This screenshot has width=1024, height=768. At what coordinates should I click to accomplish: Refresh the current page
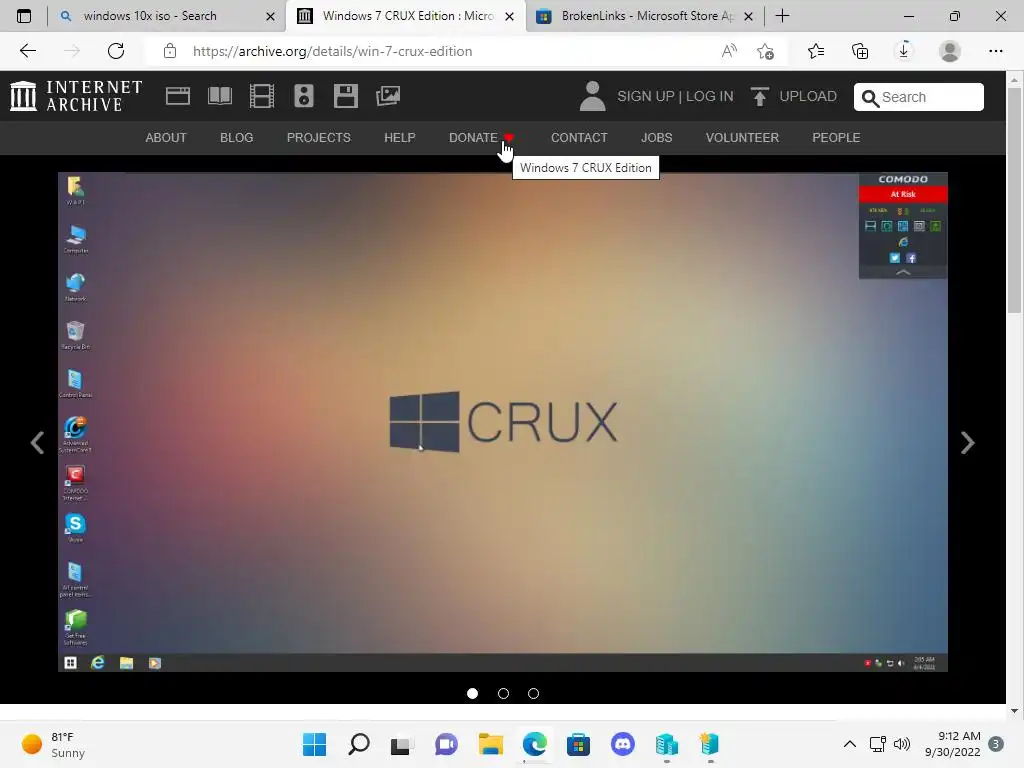[x=116, y=51]
